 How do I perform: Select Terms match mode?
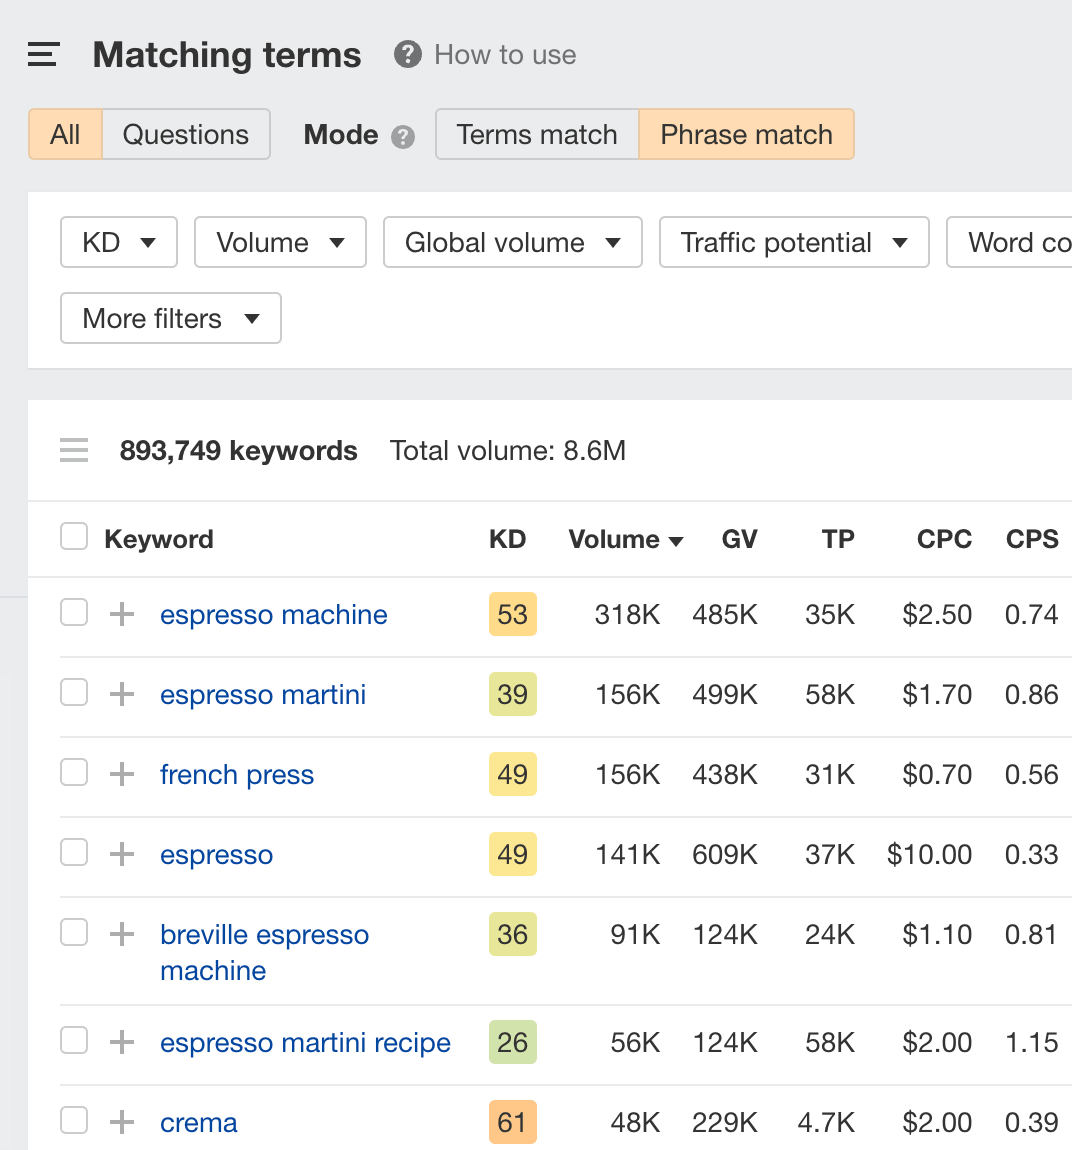(x=537, y=135)
